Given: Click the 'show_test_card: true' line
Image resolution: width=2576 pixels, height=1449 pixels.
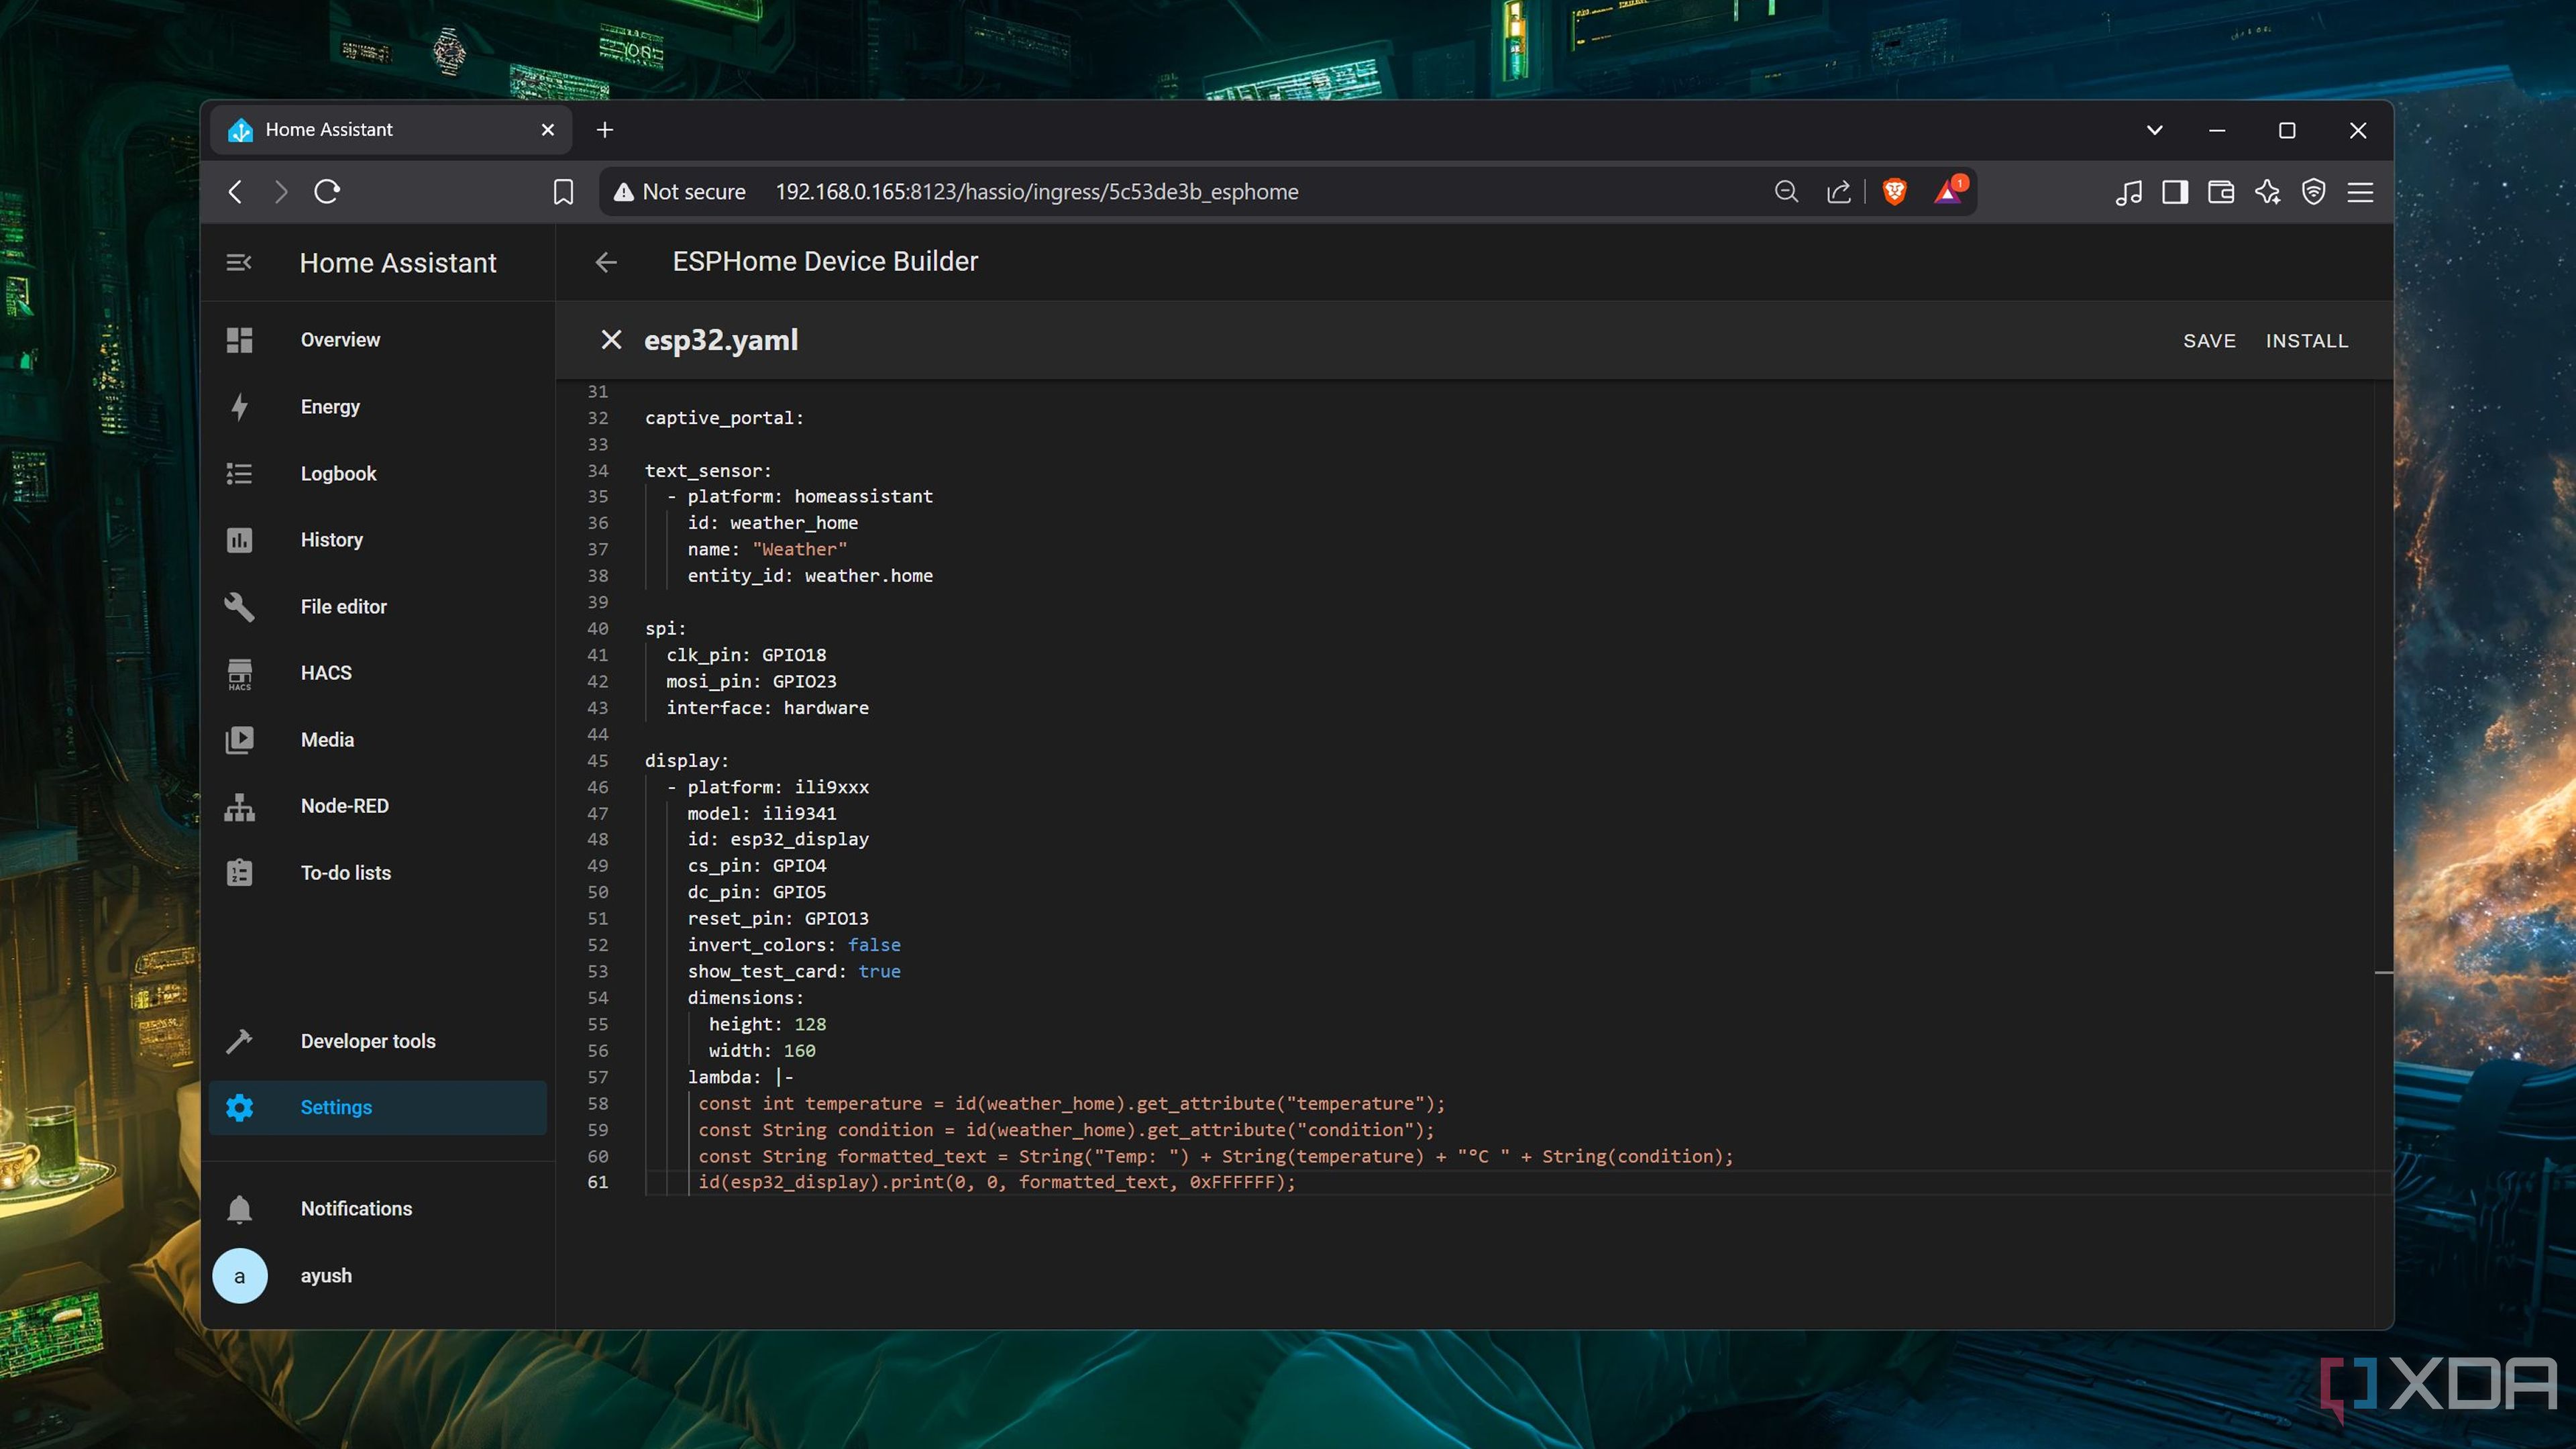Looking at the screenshot, I should 794,972.
